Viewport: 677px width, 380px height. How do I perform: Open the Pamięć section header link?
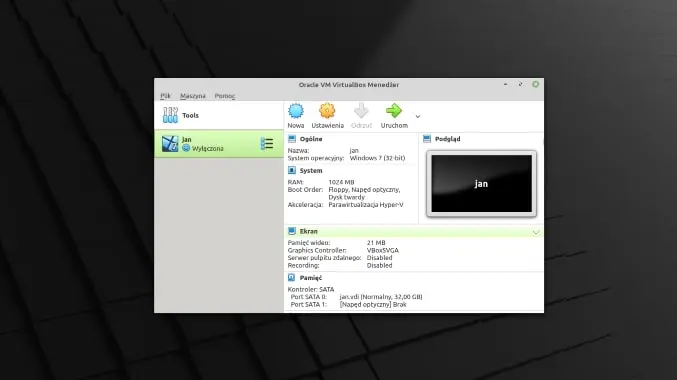(x=310, y=278)
